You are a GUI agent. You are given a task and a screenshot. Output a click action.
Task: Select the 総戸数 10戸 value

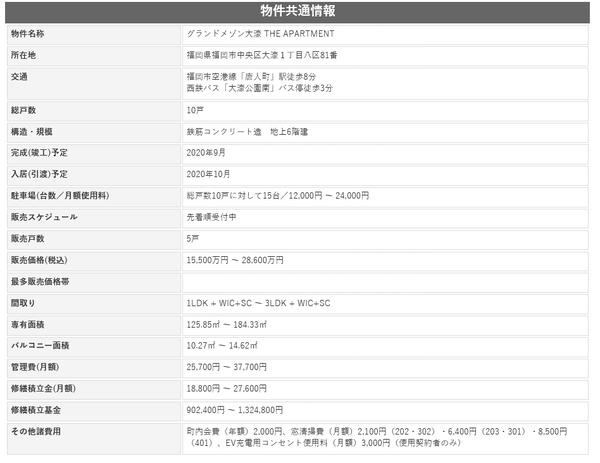[x=195, y=111]
